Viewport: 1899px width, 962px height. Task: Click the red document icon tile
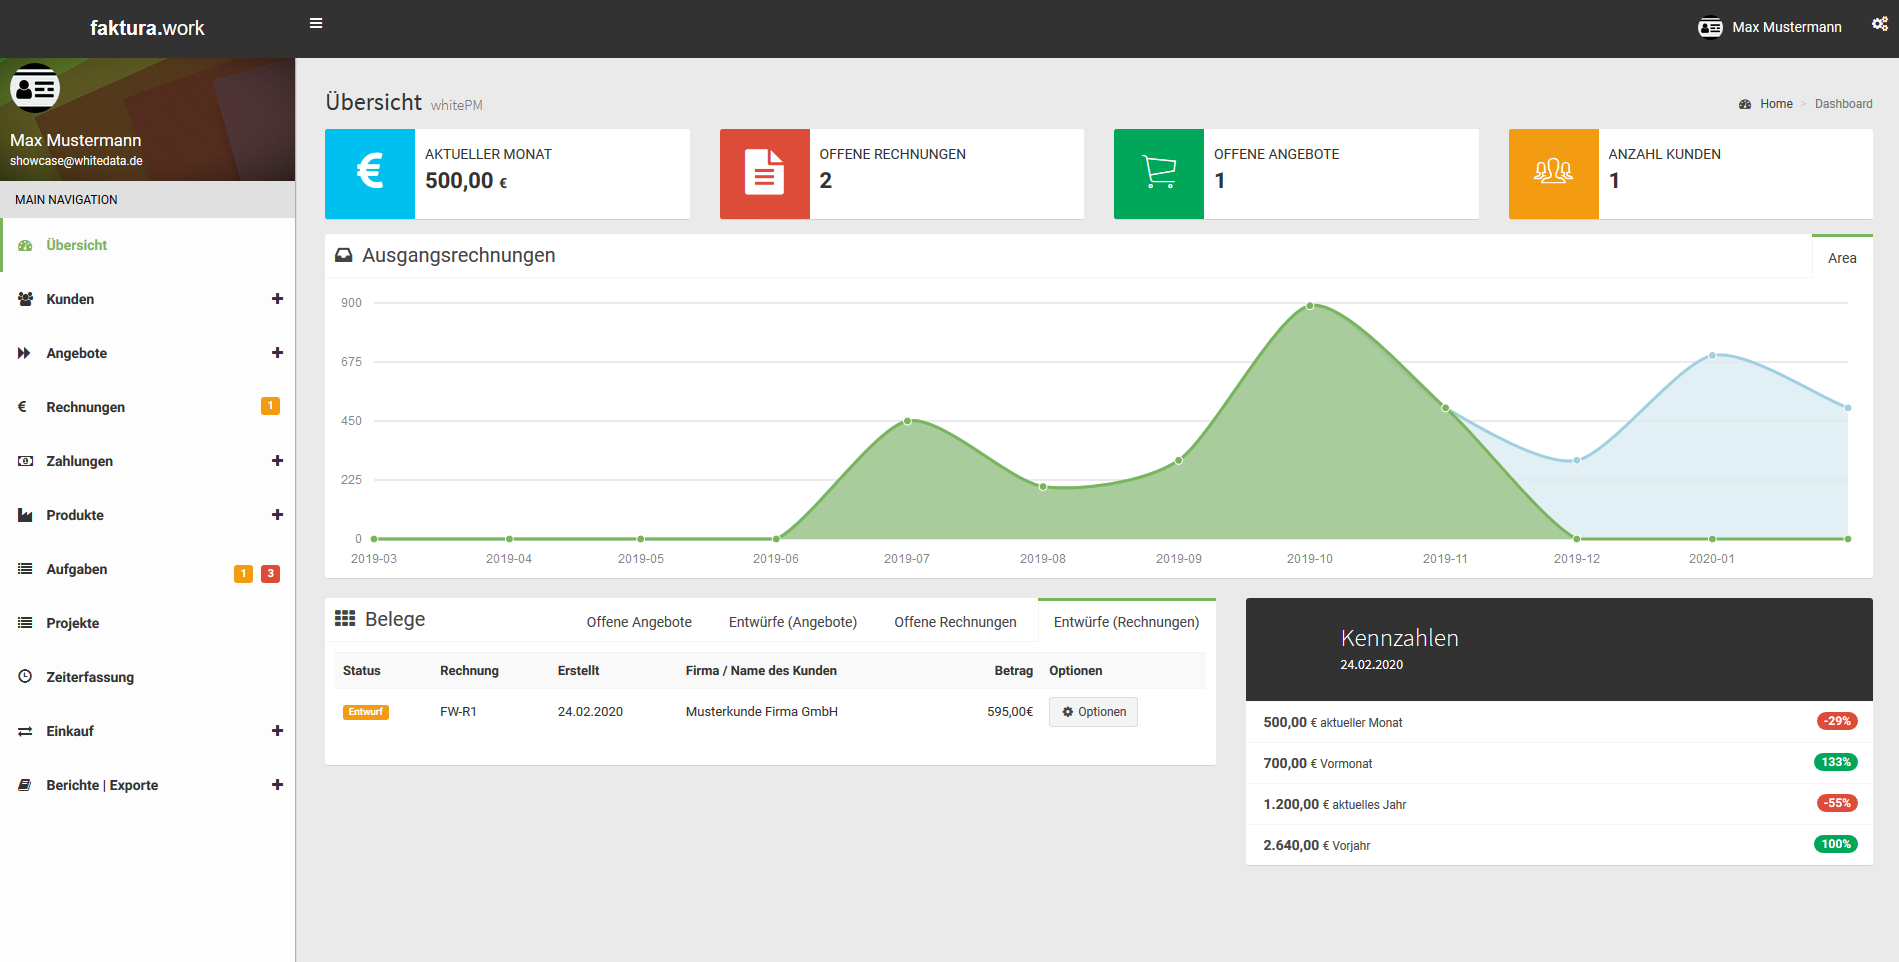click(764, 174)
